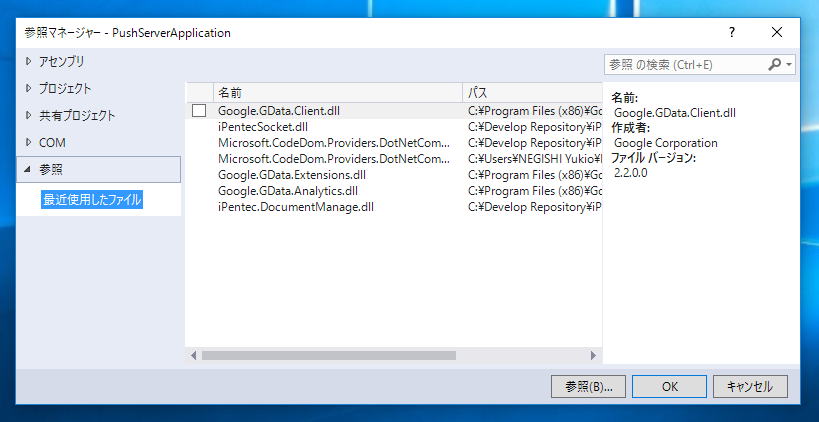Expand the アセンブリ tree node
The image size is (819, 422).
point(28,62)
